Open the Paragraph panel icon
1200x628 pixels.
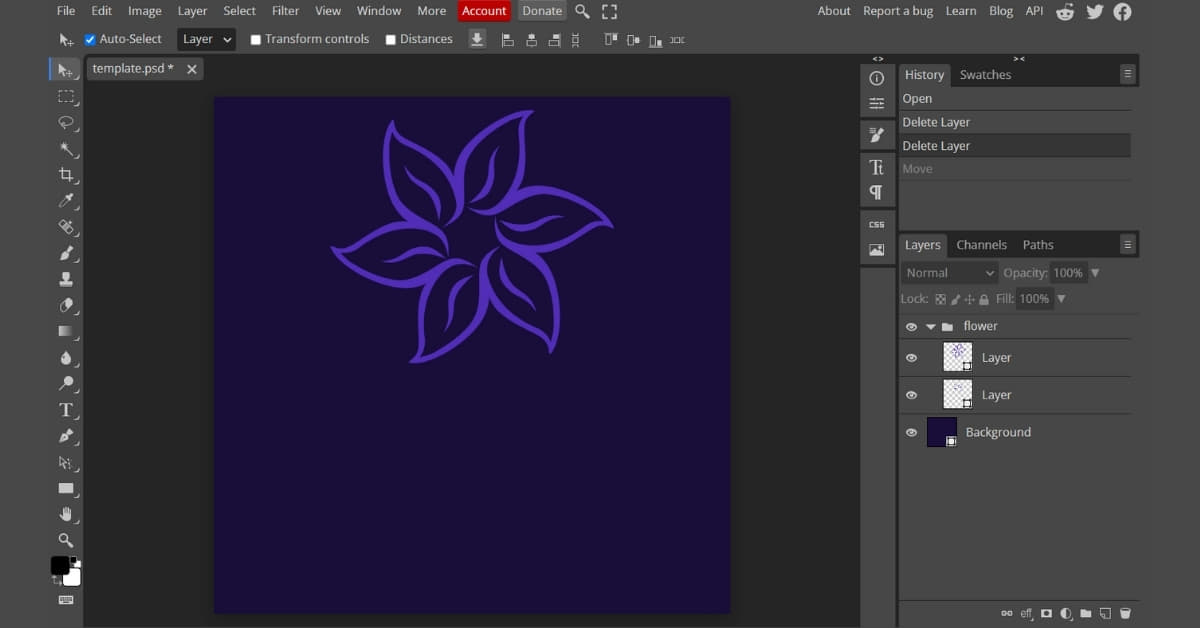(x=877, y=192)
